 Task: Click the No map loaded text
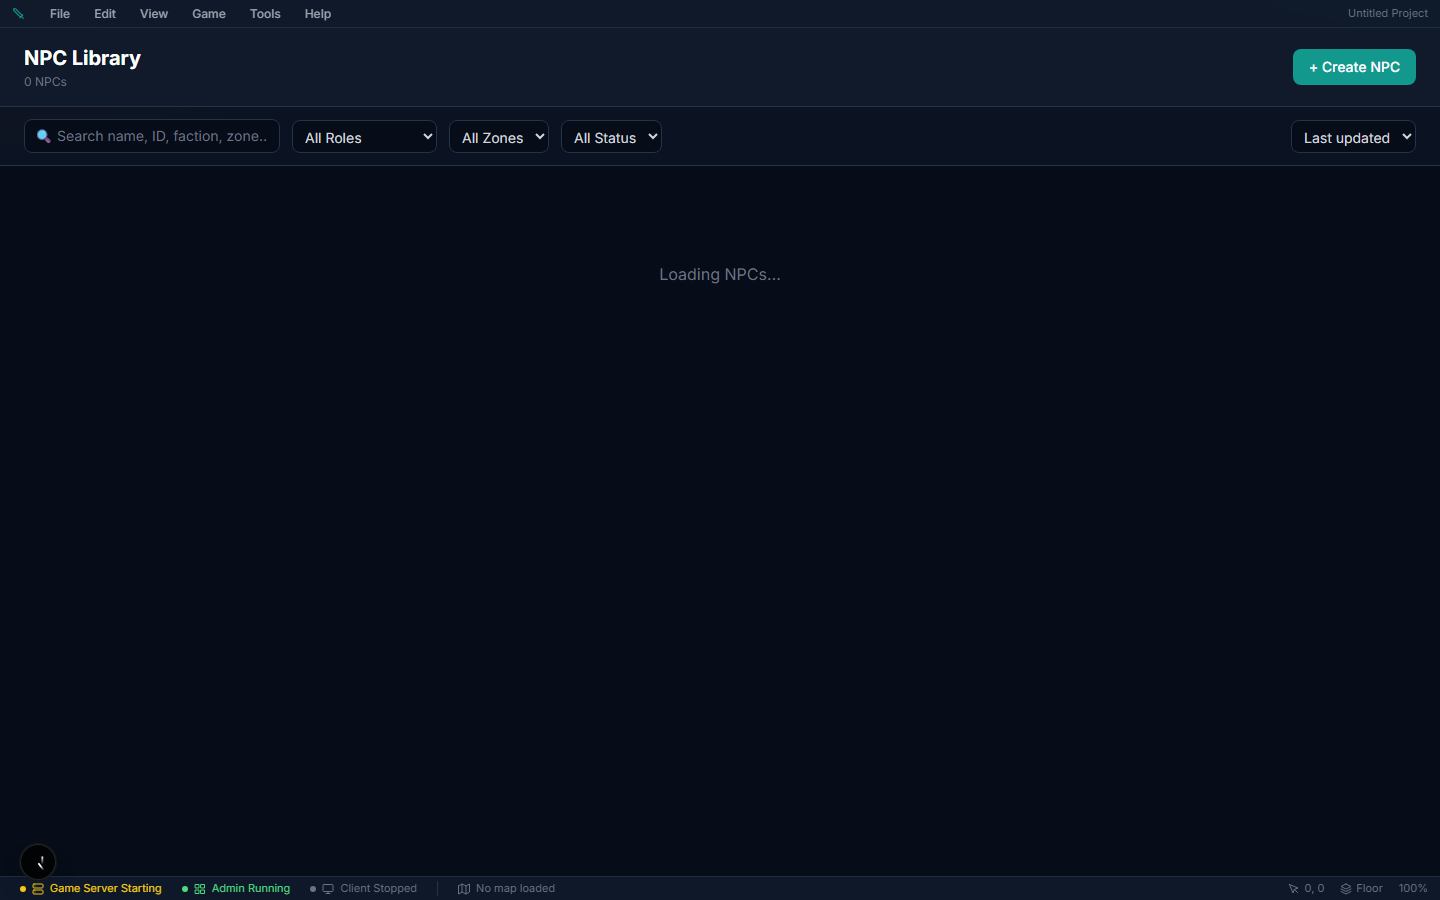(515, 888)
